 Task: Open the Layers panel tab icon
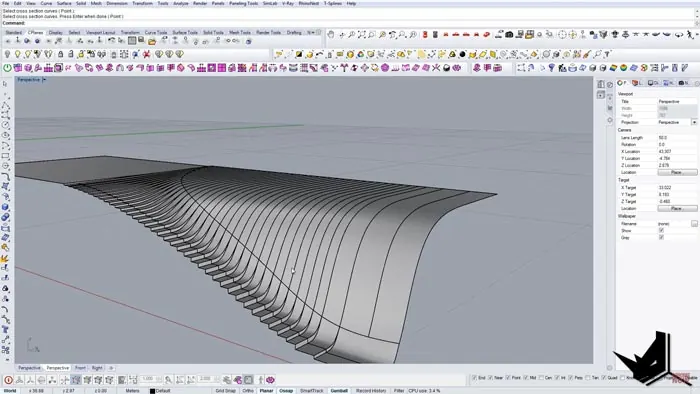coord(636,83)
